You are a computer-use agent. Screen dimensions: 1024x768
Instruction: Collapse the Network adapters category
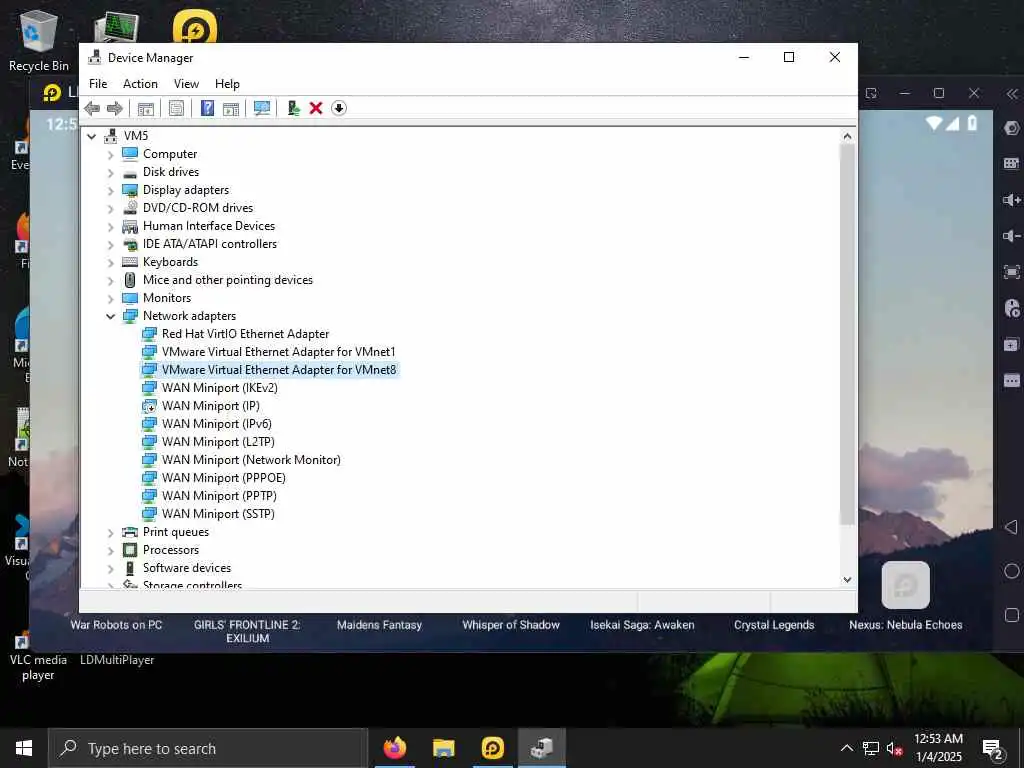(110, 317)
